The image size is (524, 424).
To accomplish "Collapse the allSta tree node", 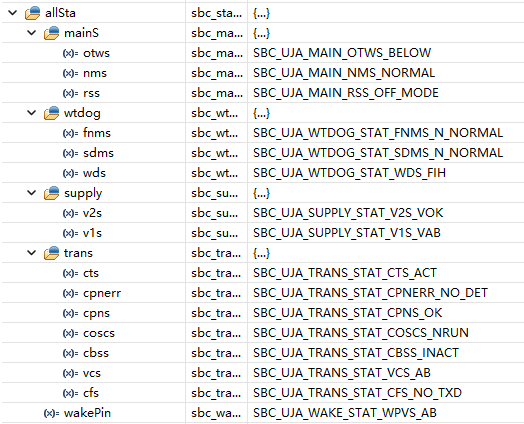I will tap(13, 13).
